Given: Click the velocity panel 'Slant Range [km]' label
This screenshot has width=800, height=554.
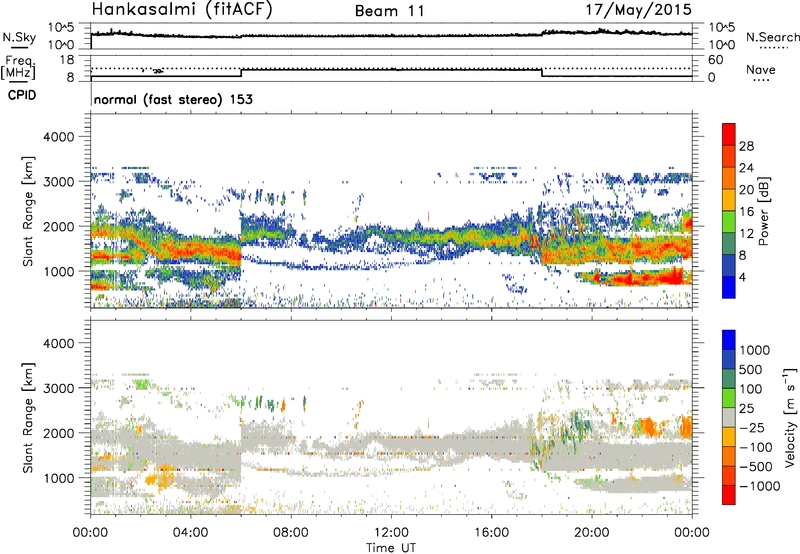Looking at the screenshot, I should [x=28, y=417].
